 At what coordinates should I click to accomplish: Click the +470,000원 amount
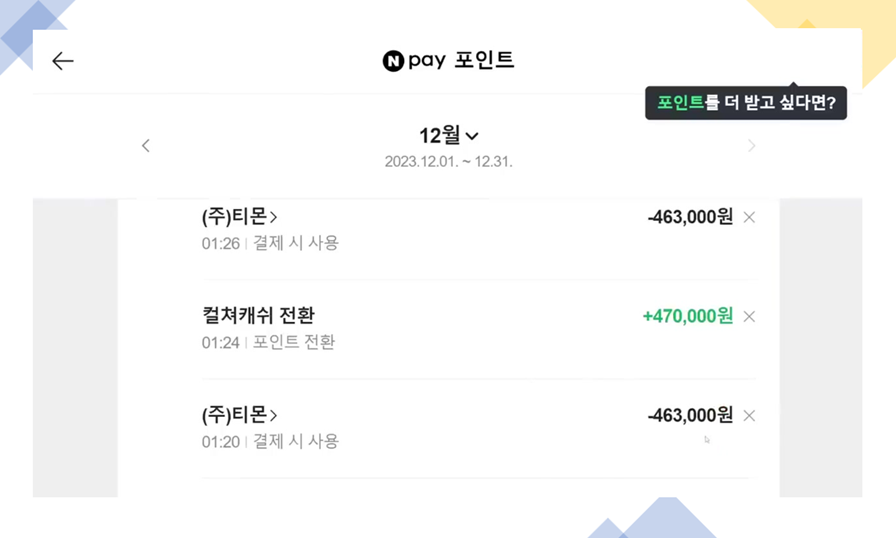coord(687,316)
